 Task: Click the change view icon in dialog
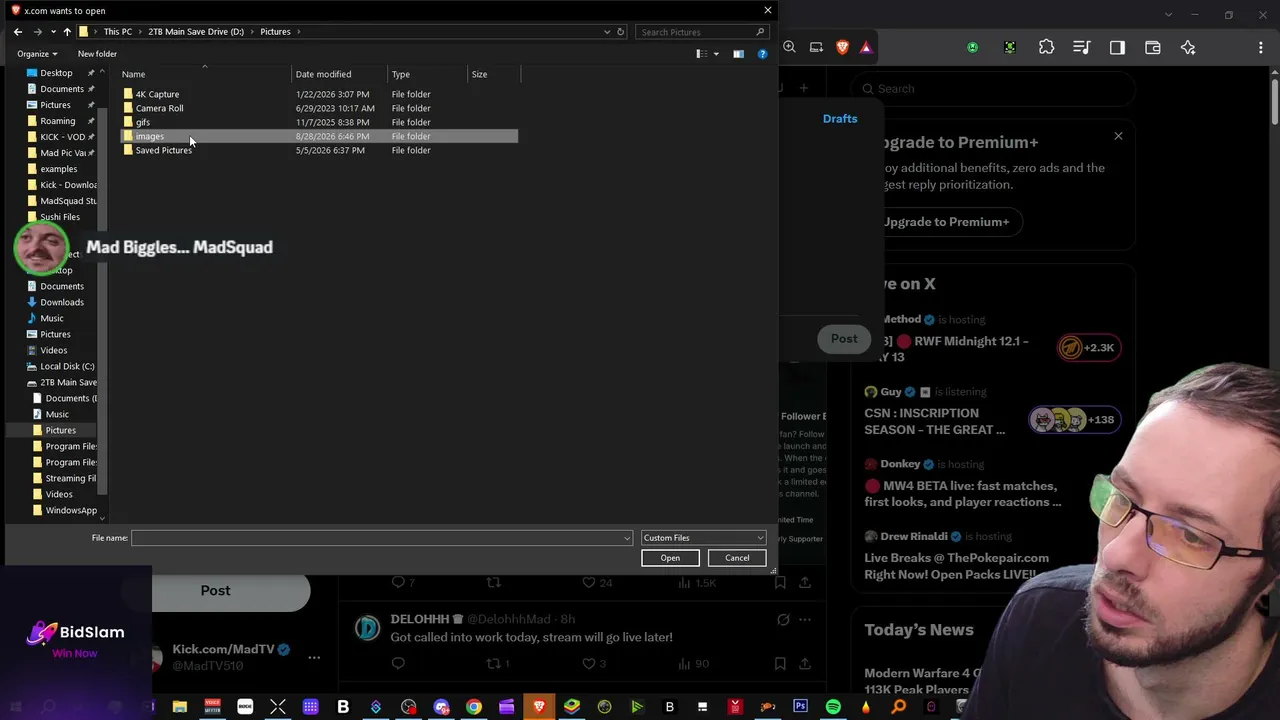pyautogui.click(x=702, y=54)
